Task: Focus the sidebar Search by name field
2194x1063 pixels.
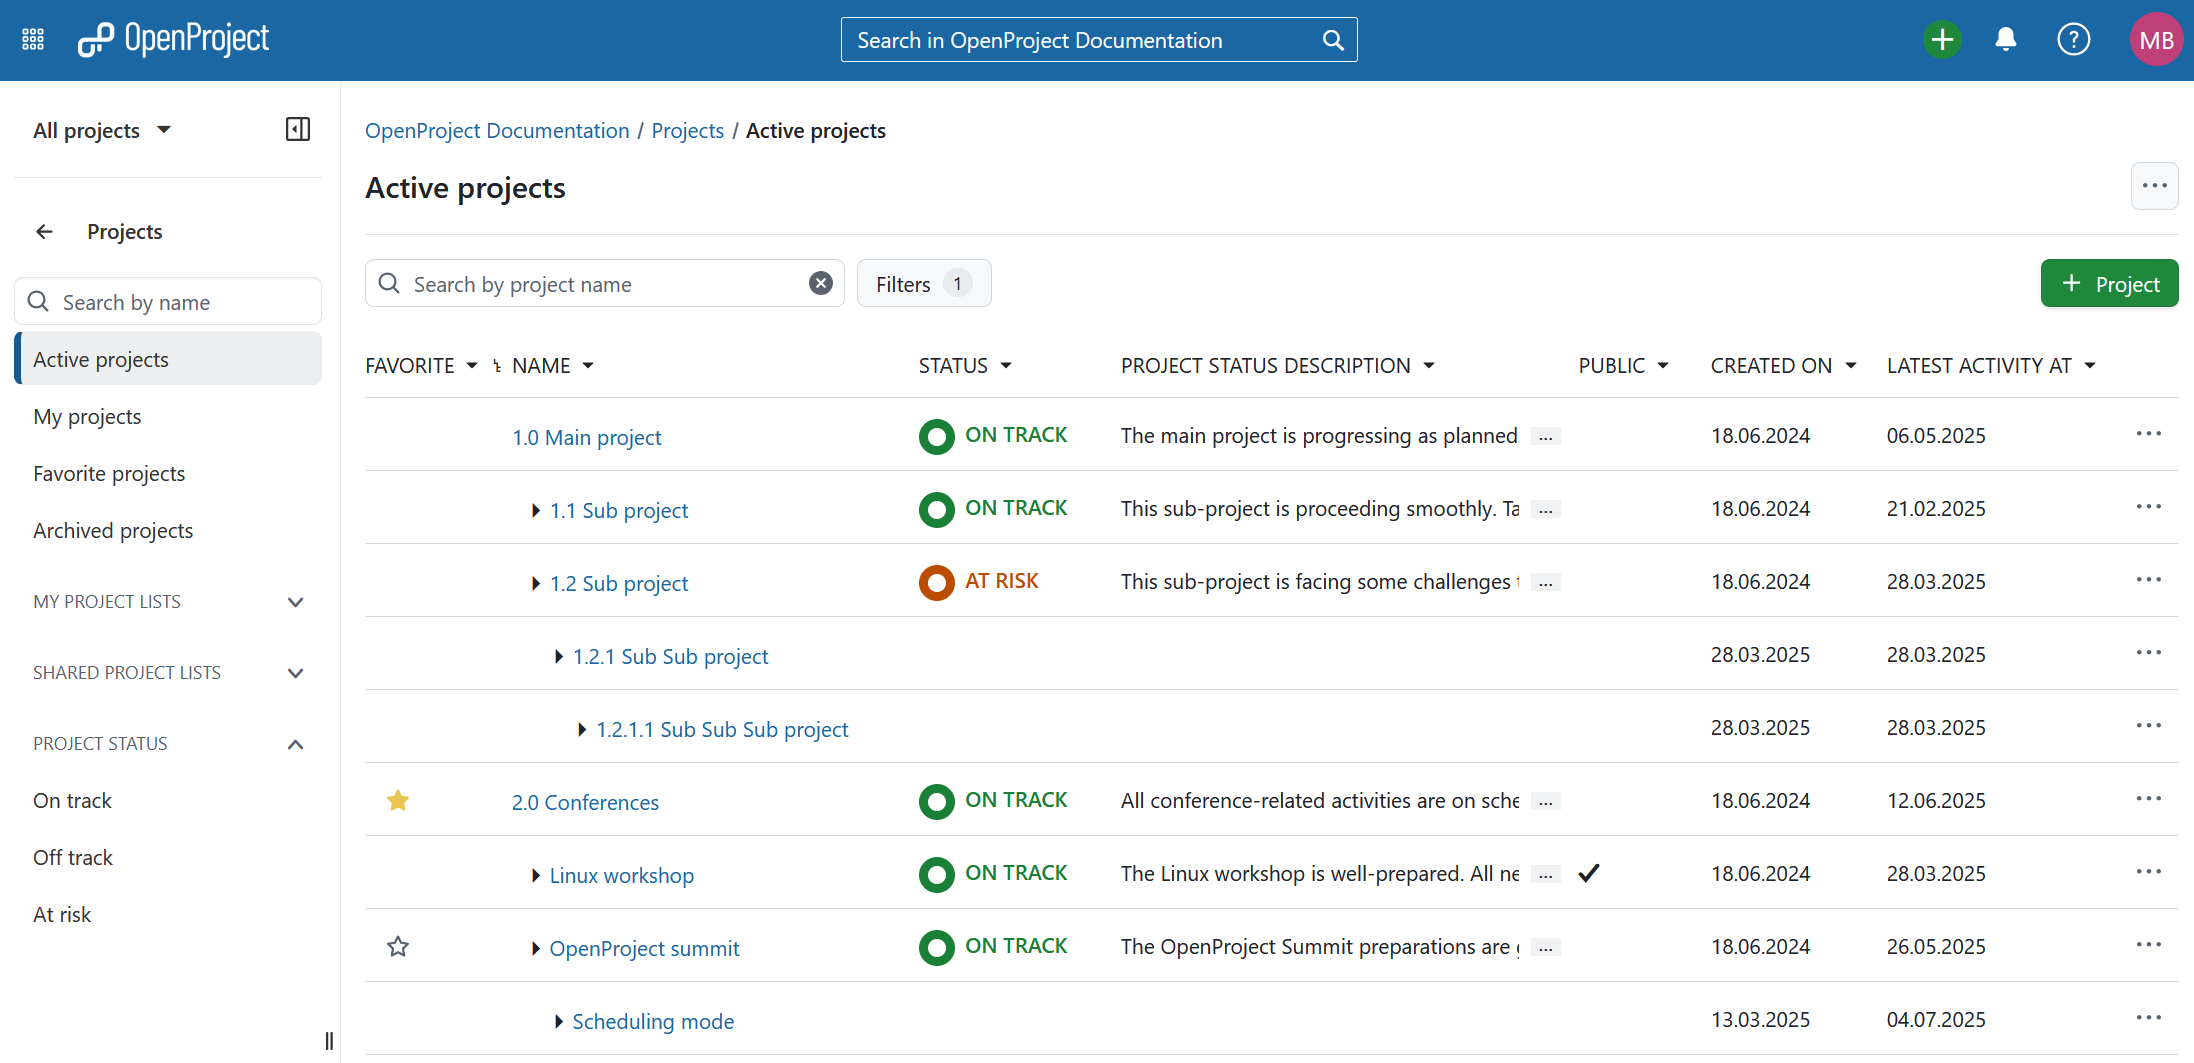Action: click(x=168, y=301)
